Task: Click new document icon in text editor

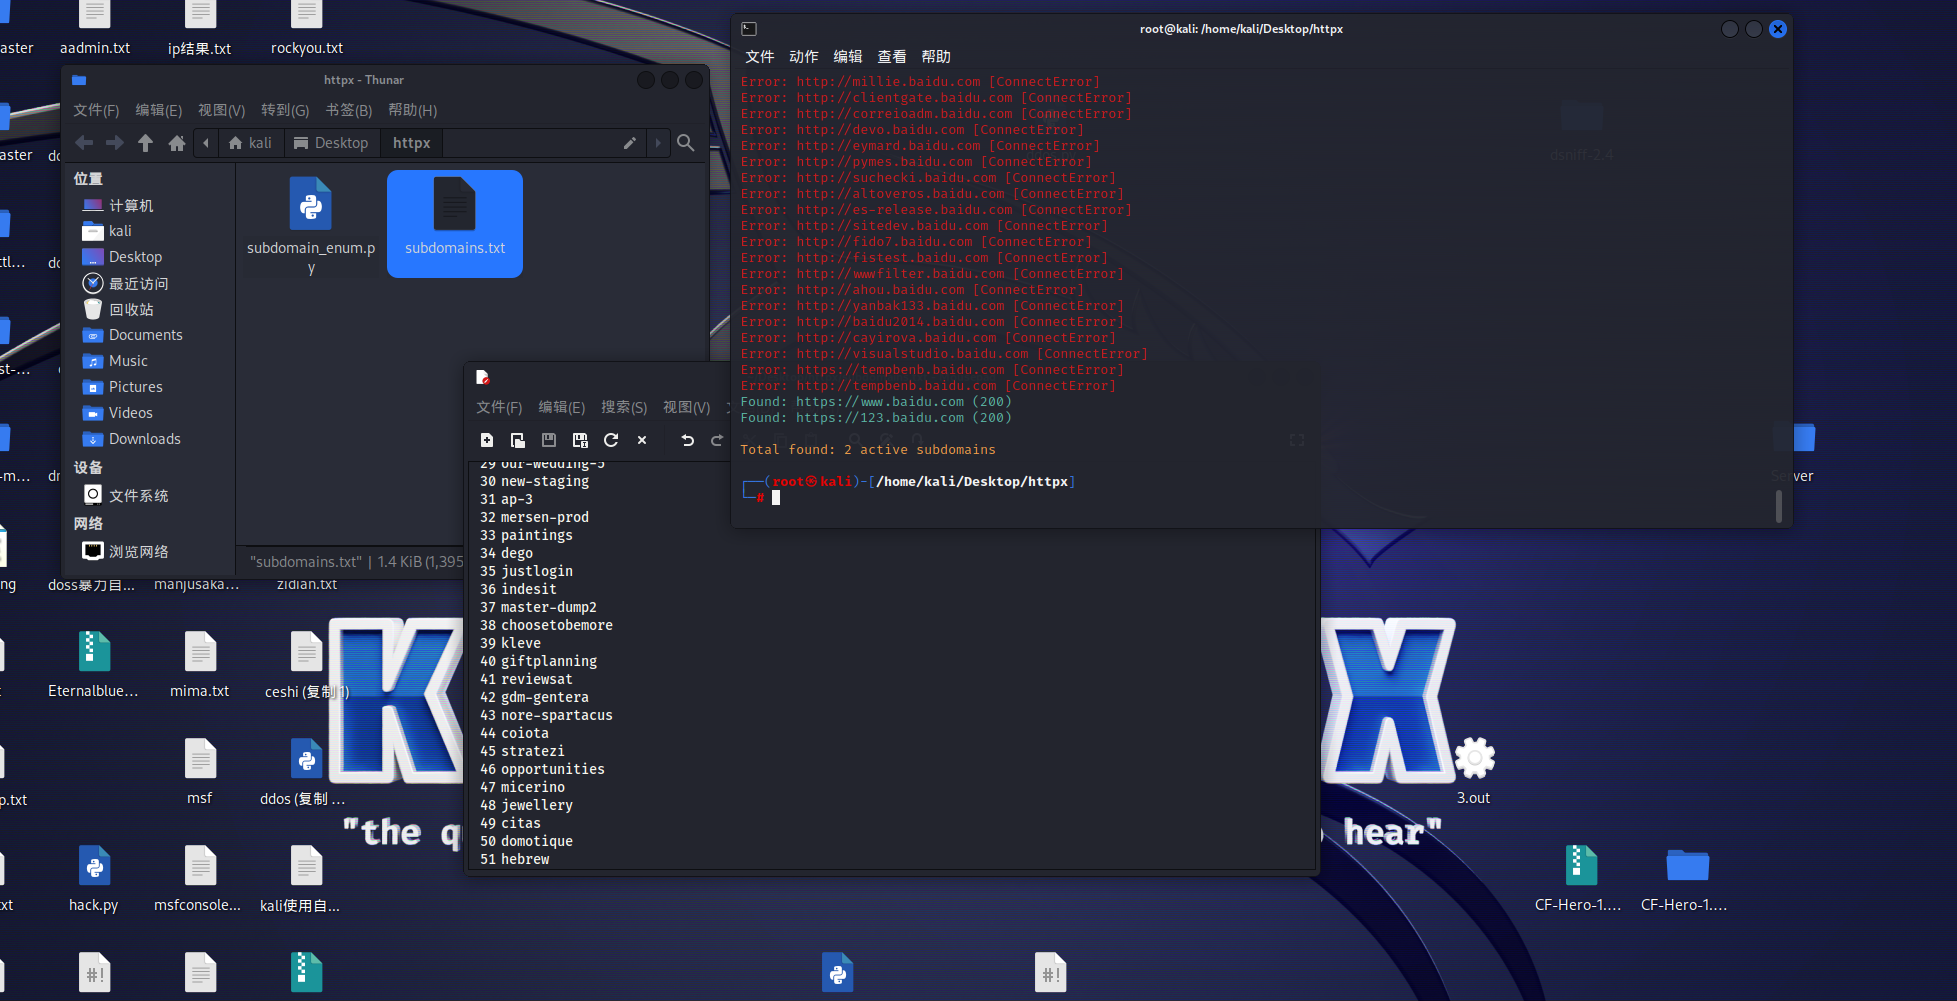Action: point(487,440)
